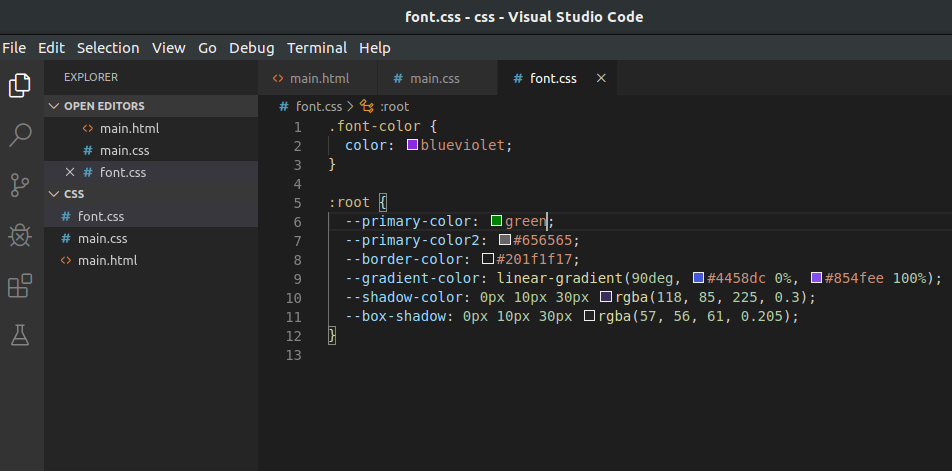This screenshot has width=952, height=471.
Task: Select main.css under Open Editors
Action: pos(124,150)
